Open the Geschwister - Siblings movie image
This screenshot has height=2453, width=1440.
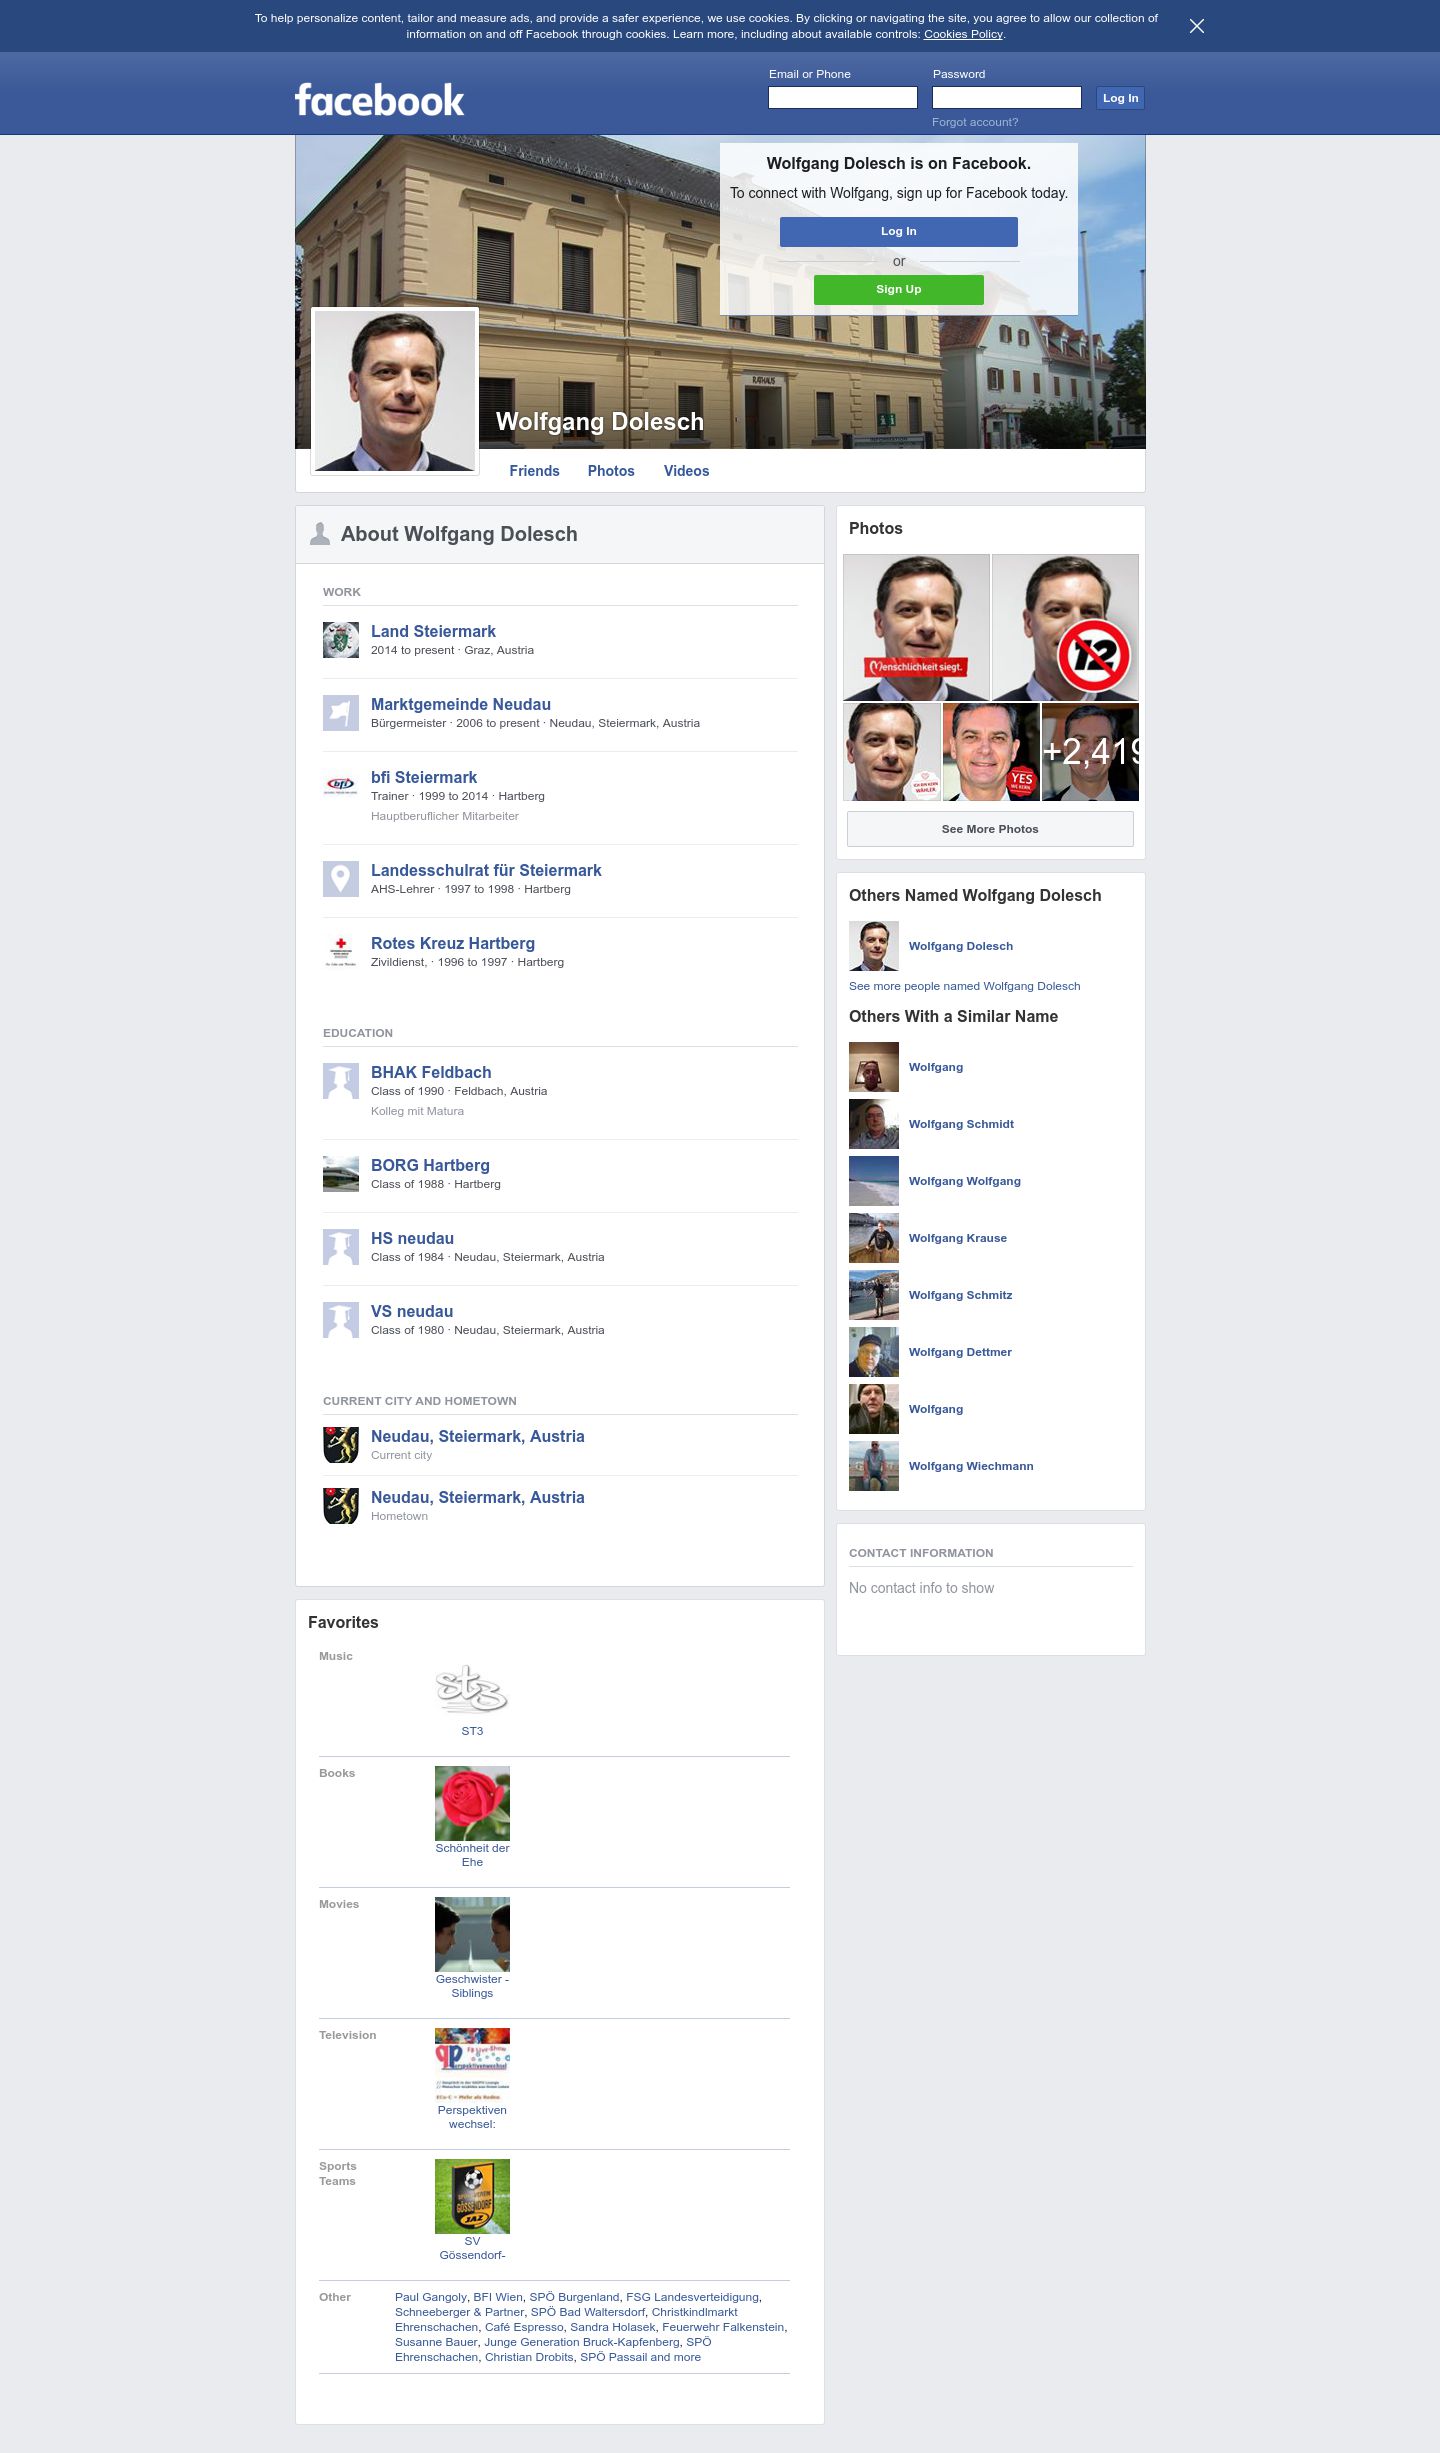pos(472,1934)
